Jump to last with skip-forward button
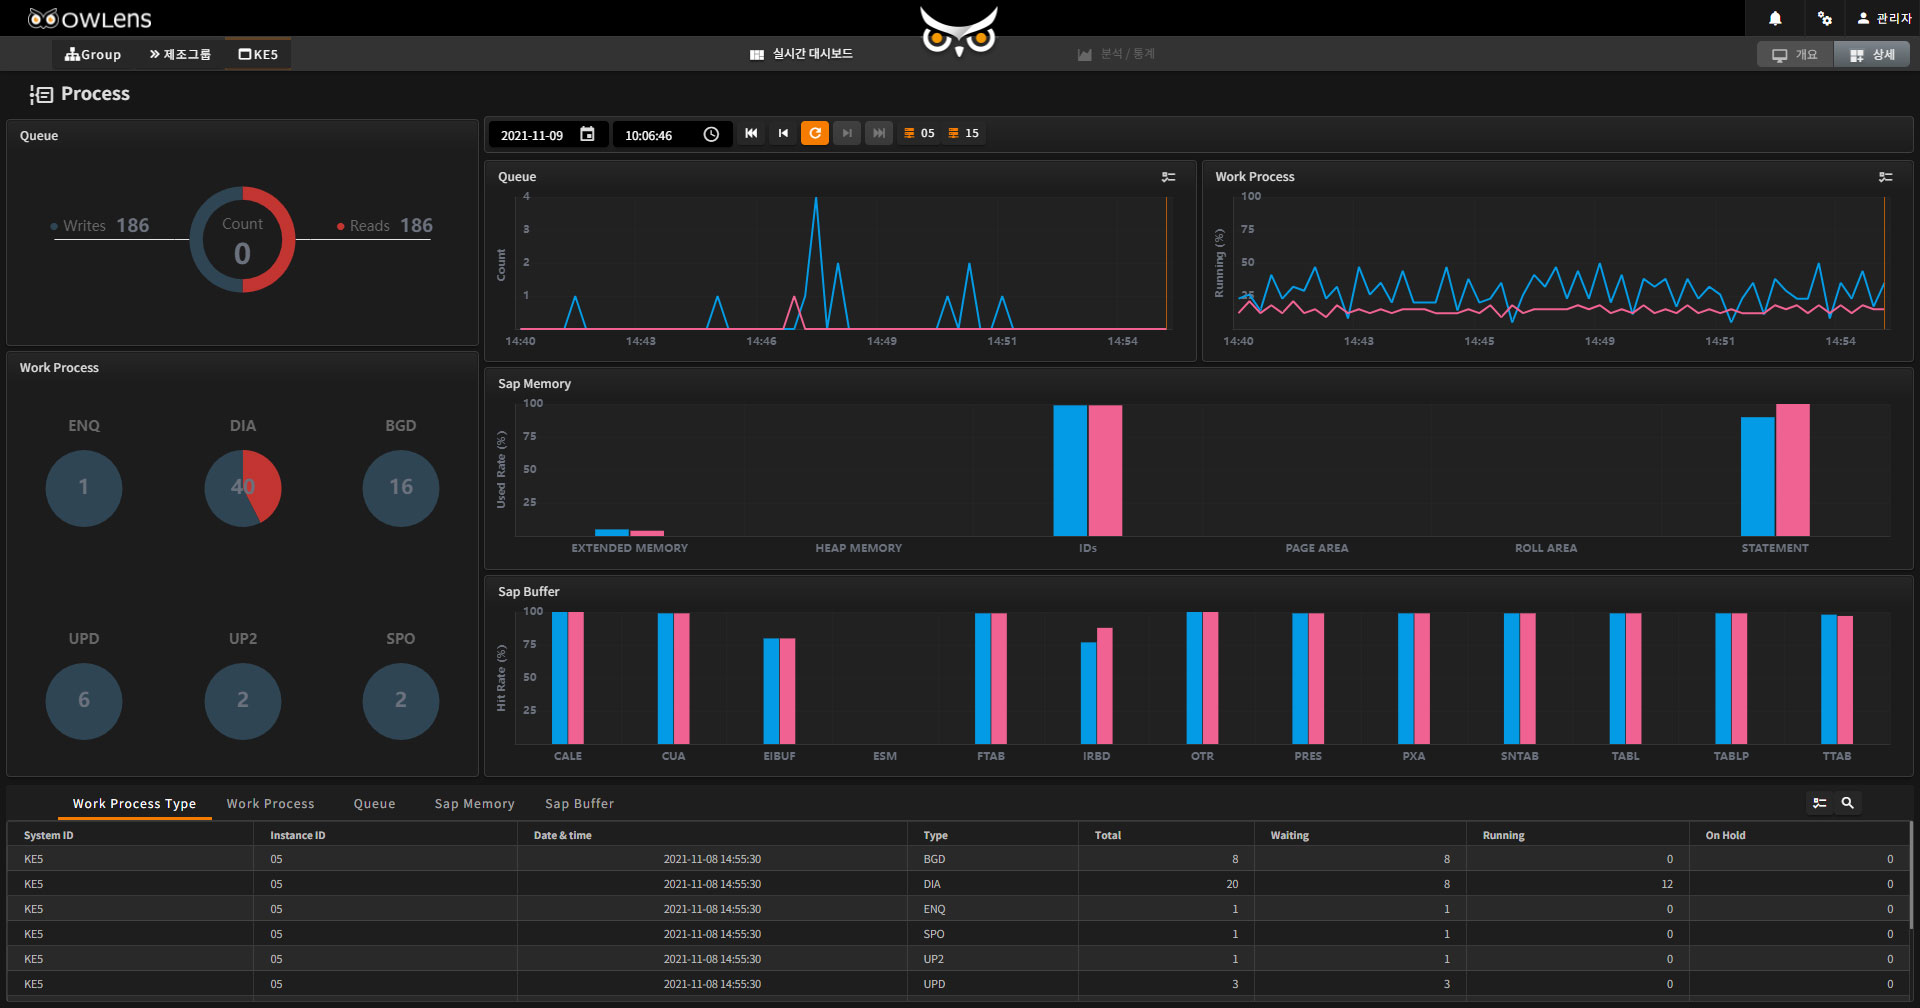This screenshot has height=1008, width=1920. point(879,133)
